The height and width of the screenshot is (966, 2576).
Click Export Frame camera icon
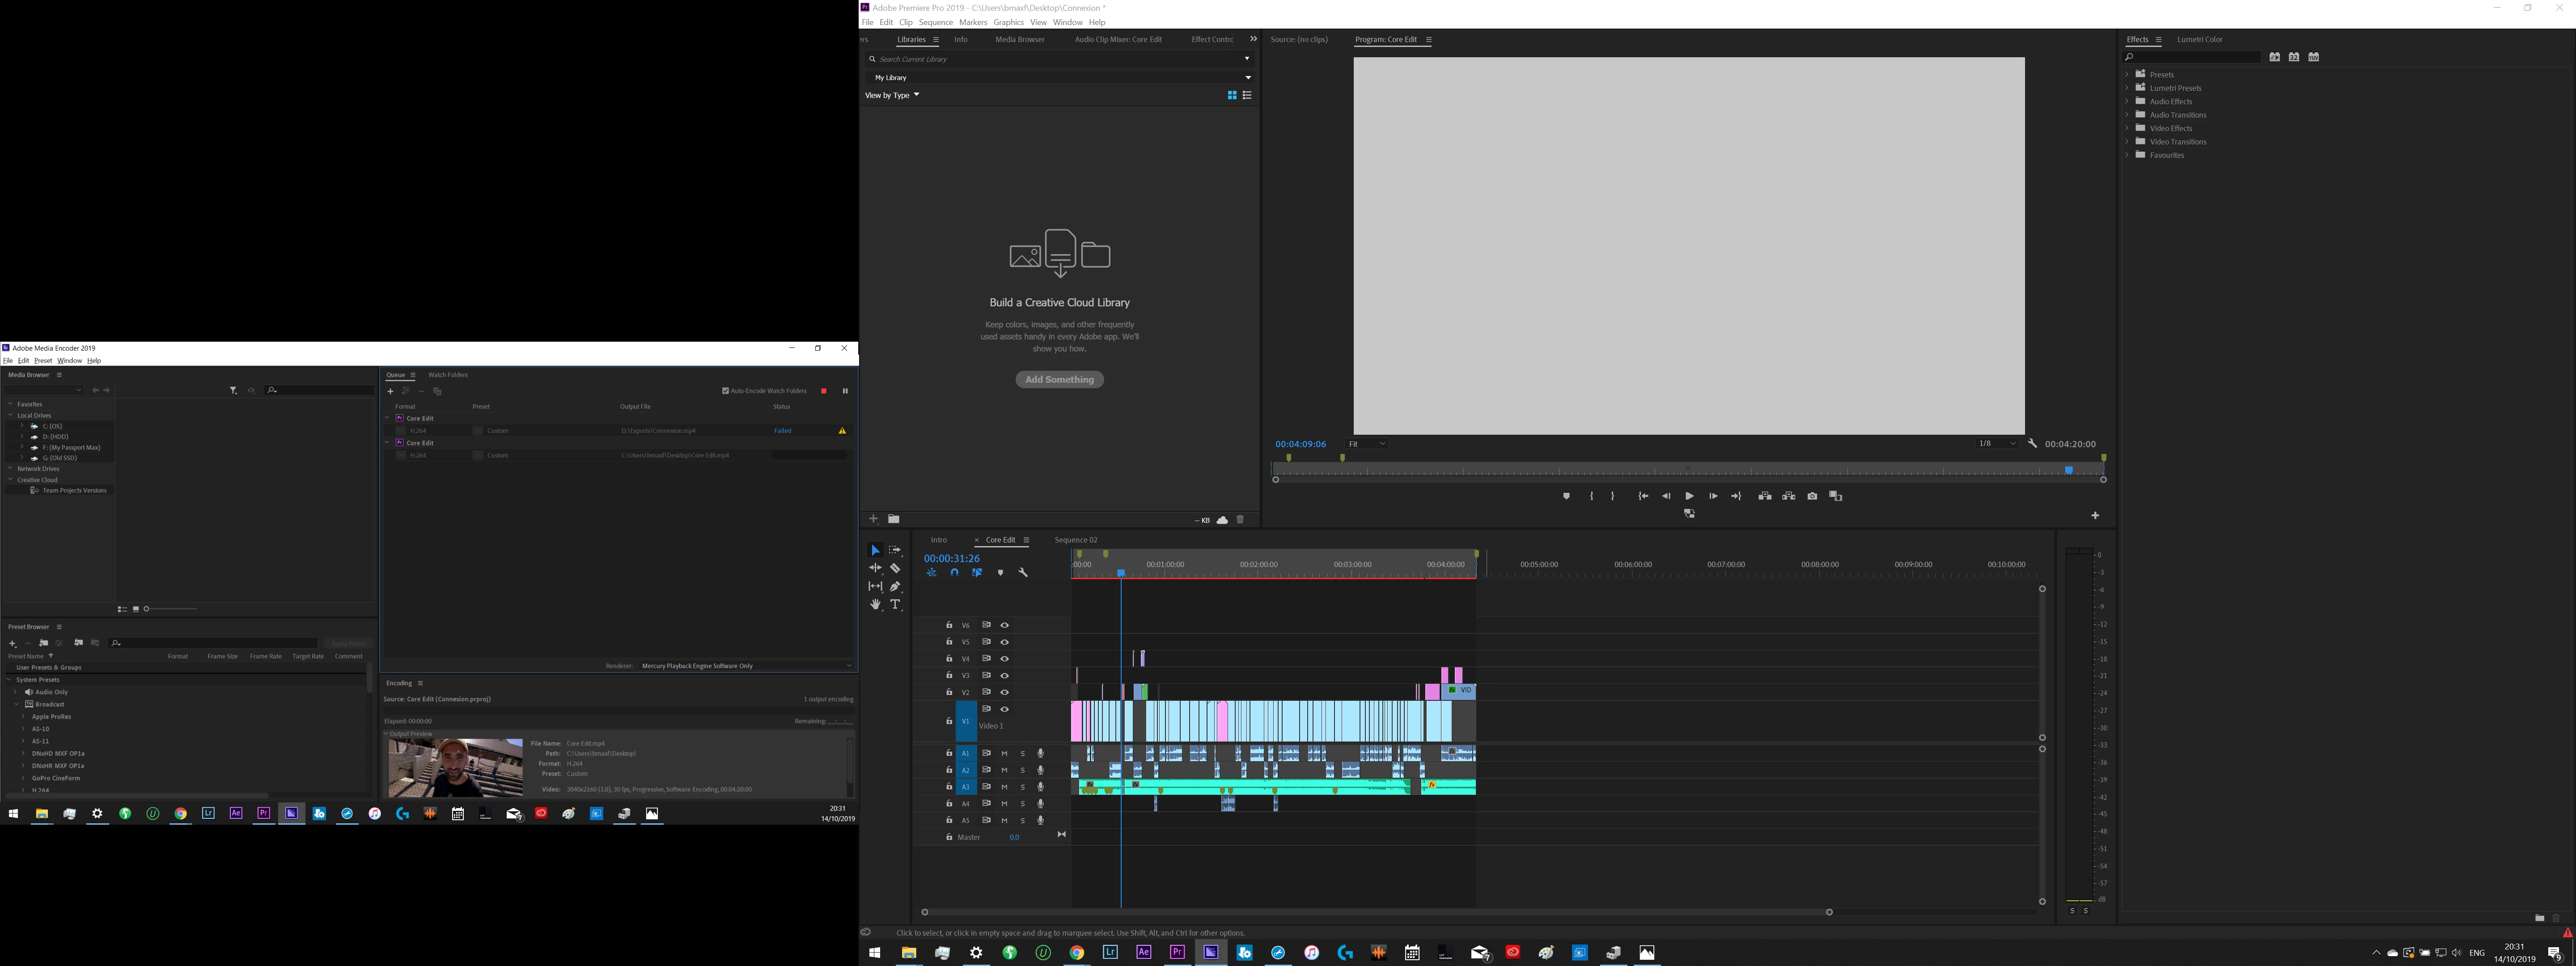click(1812, 496)
